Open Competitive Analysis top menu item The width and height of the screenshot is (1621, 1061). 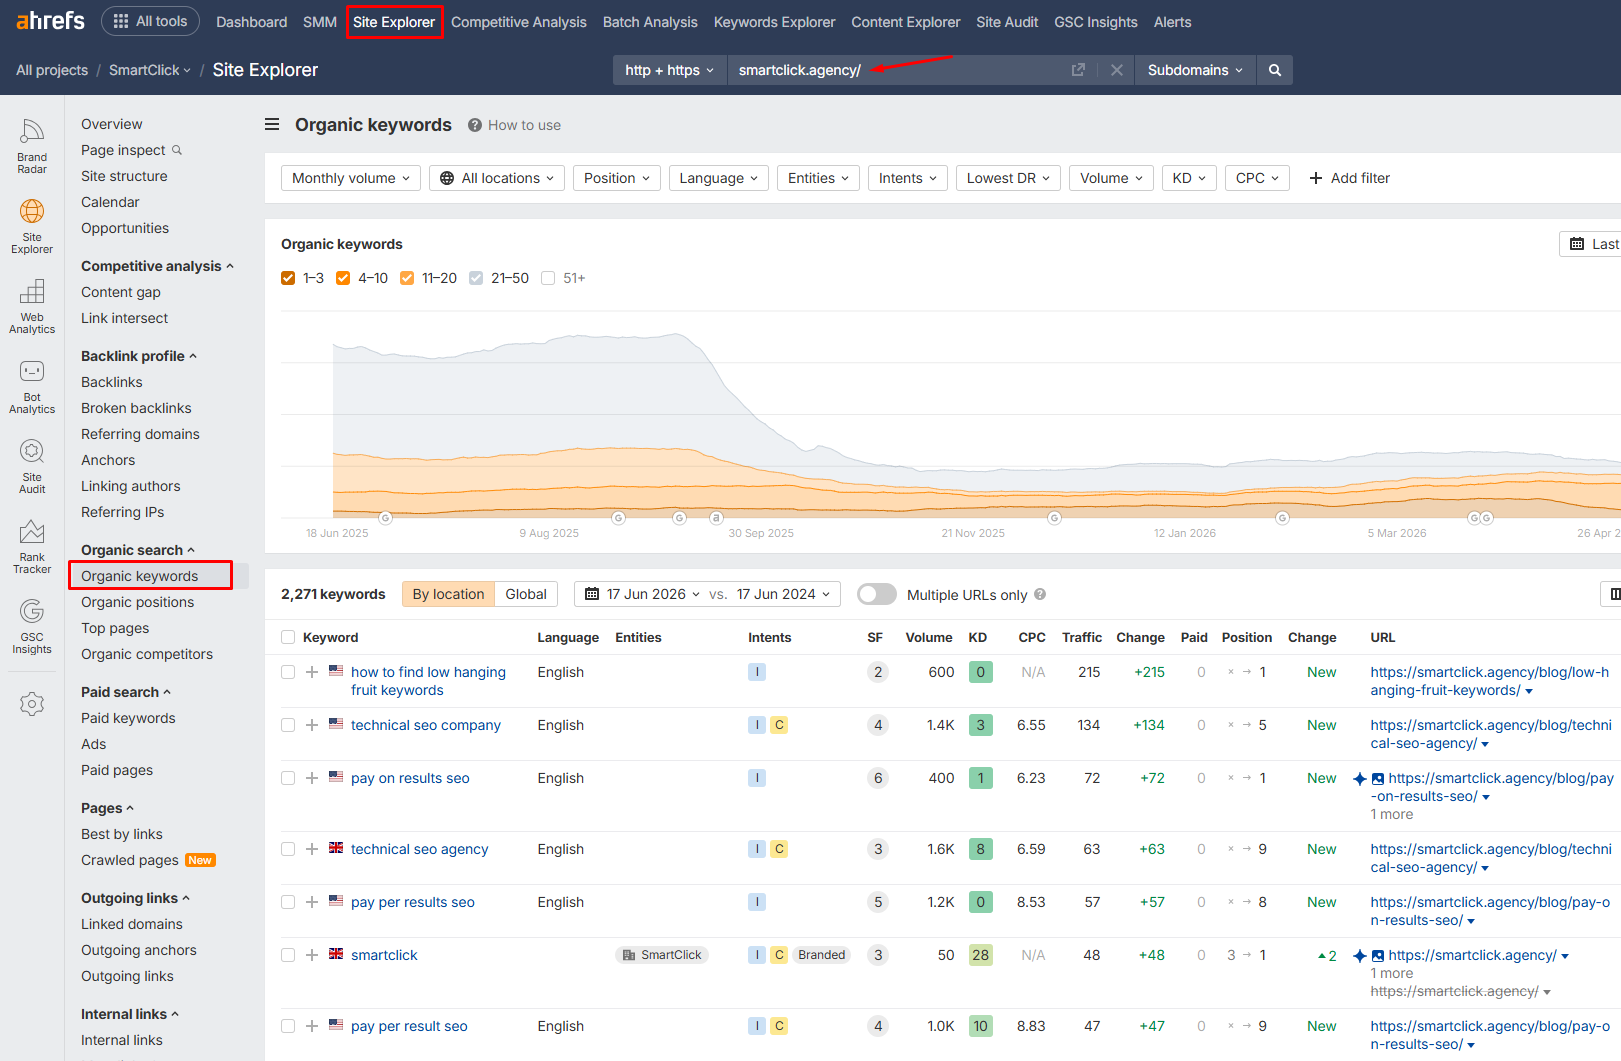519,22
